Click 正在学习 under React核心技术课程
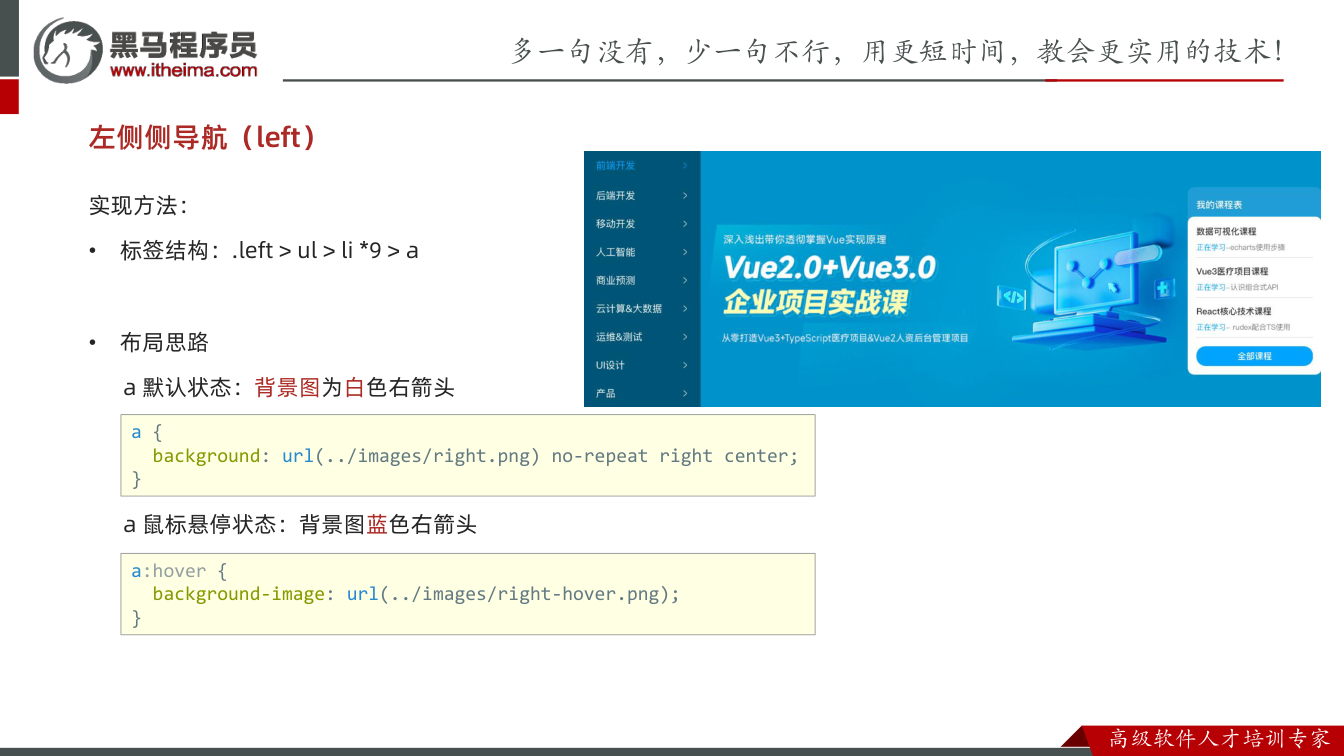The width and height of the screenshot is (1344, 756). point(1211,327)
